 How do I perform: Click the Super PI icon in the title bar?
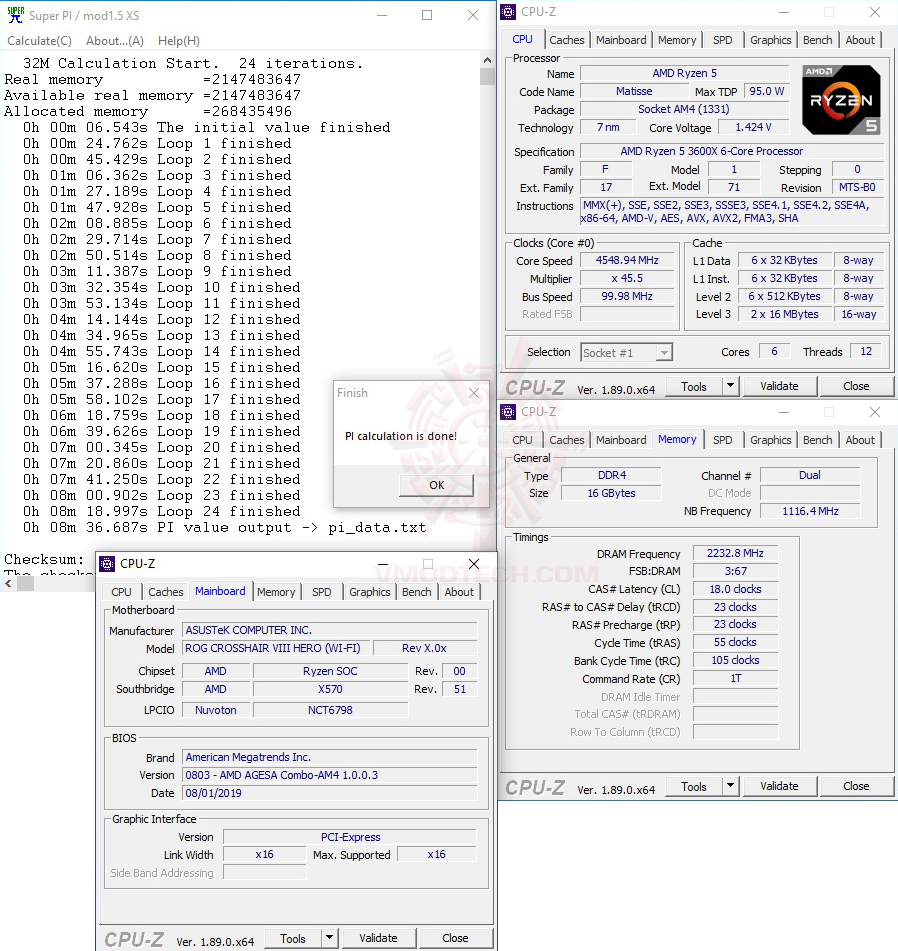[x=14, y=14]
